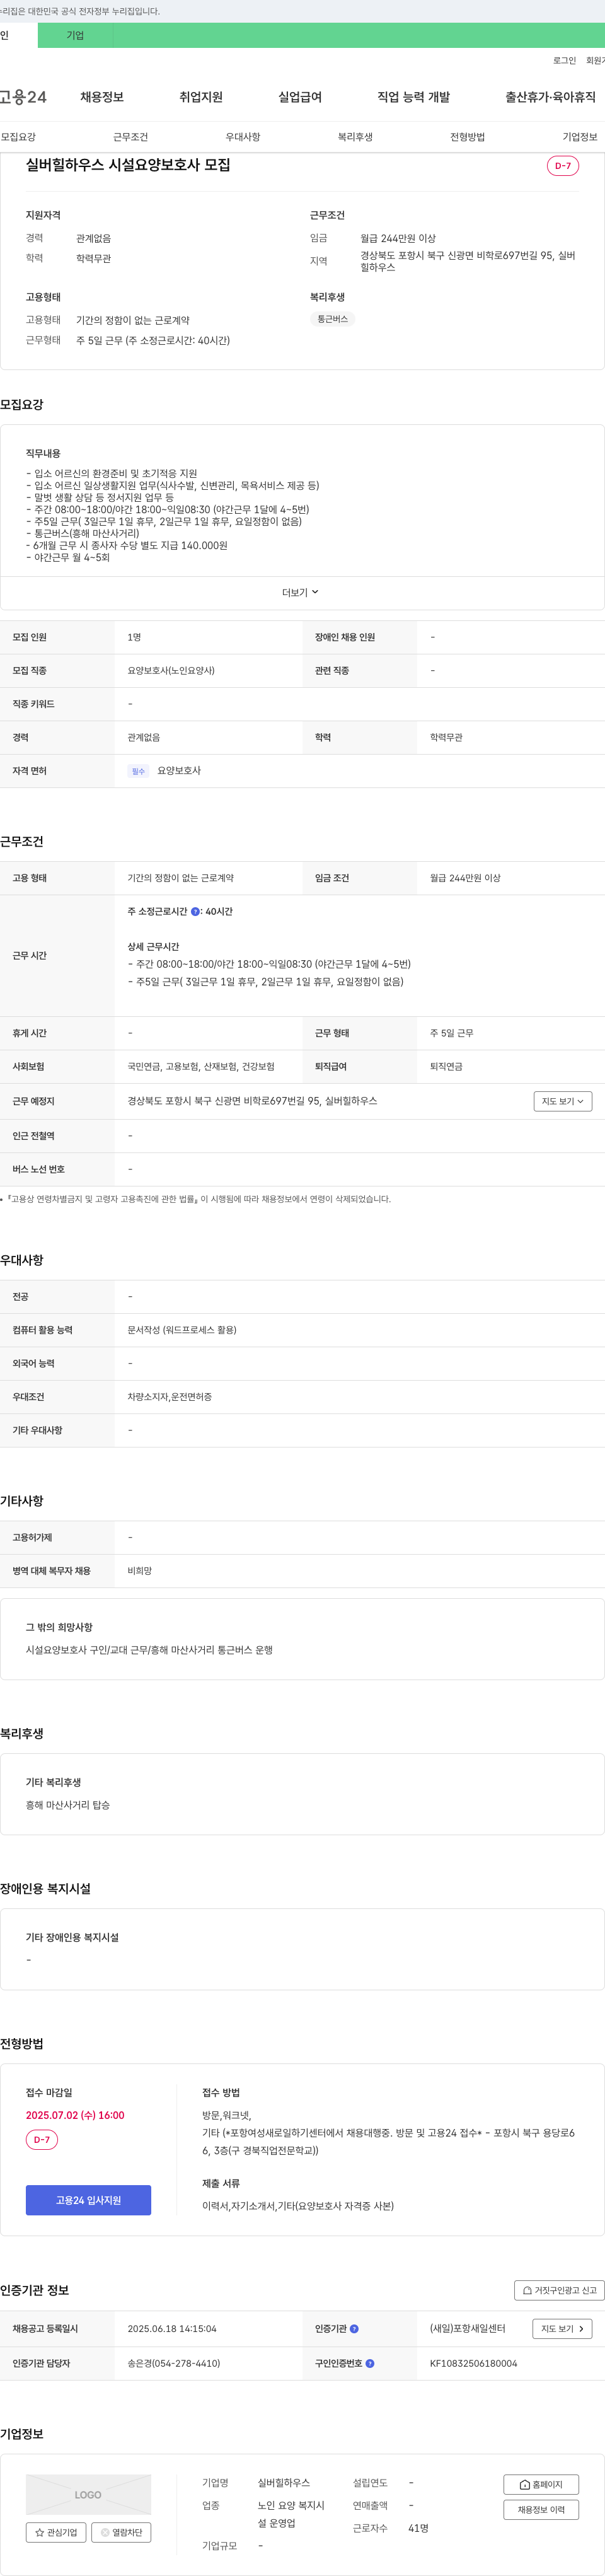The image size is (605, 2576).
Task: Report false ad via 거짓구인광고 신고
Action: click(x=559, y=2290)
